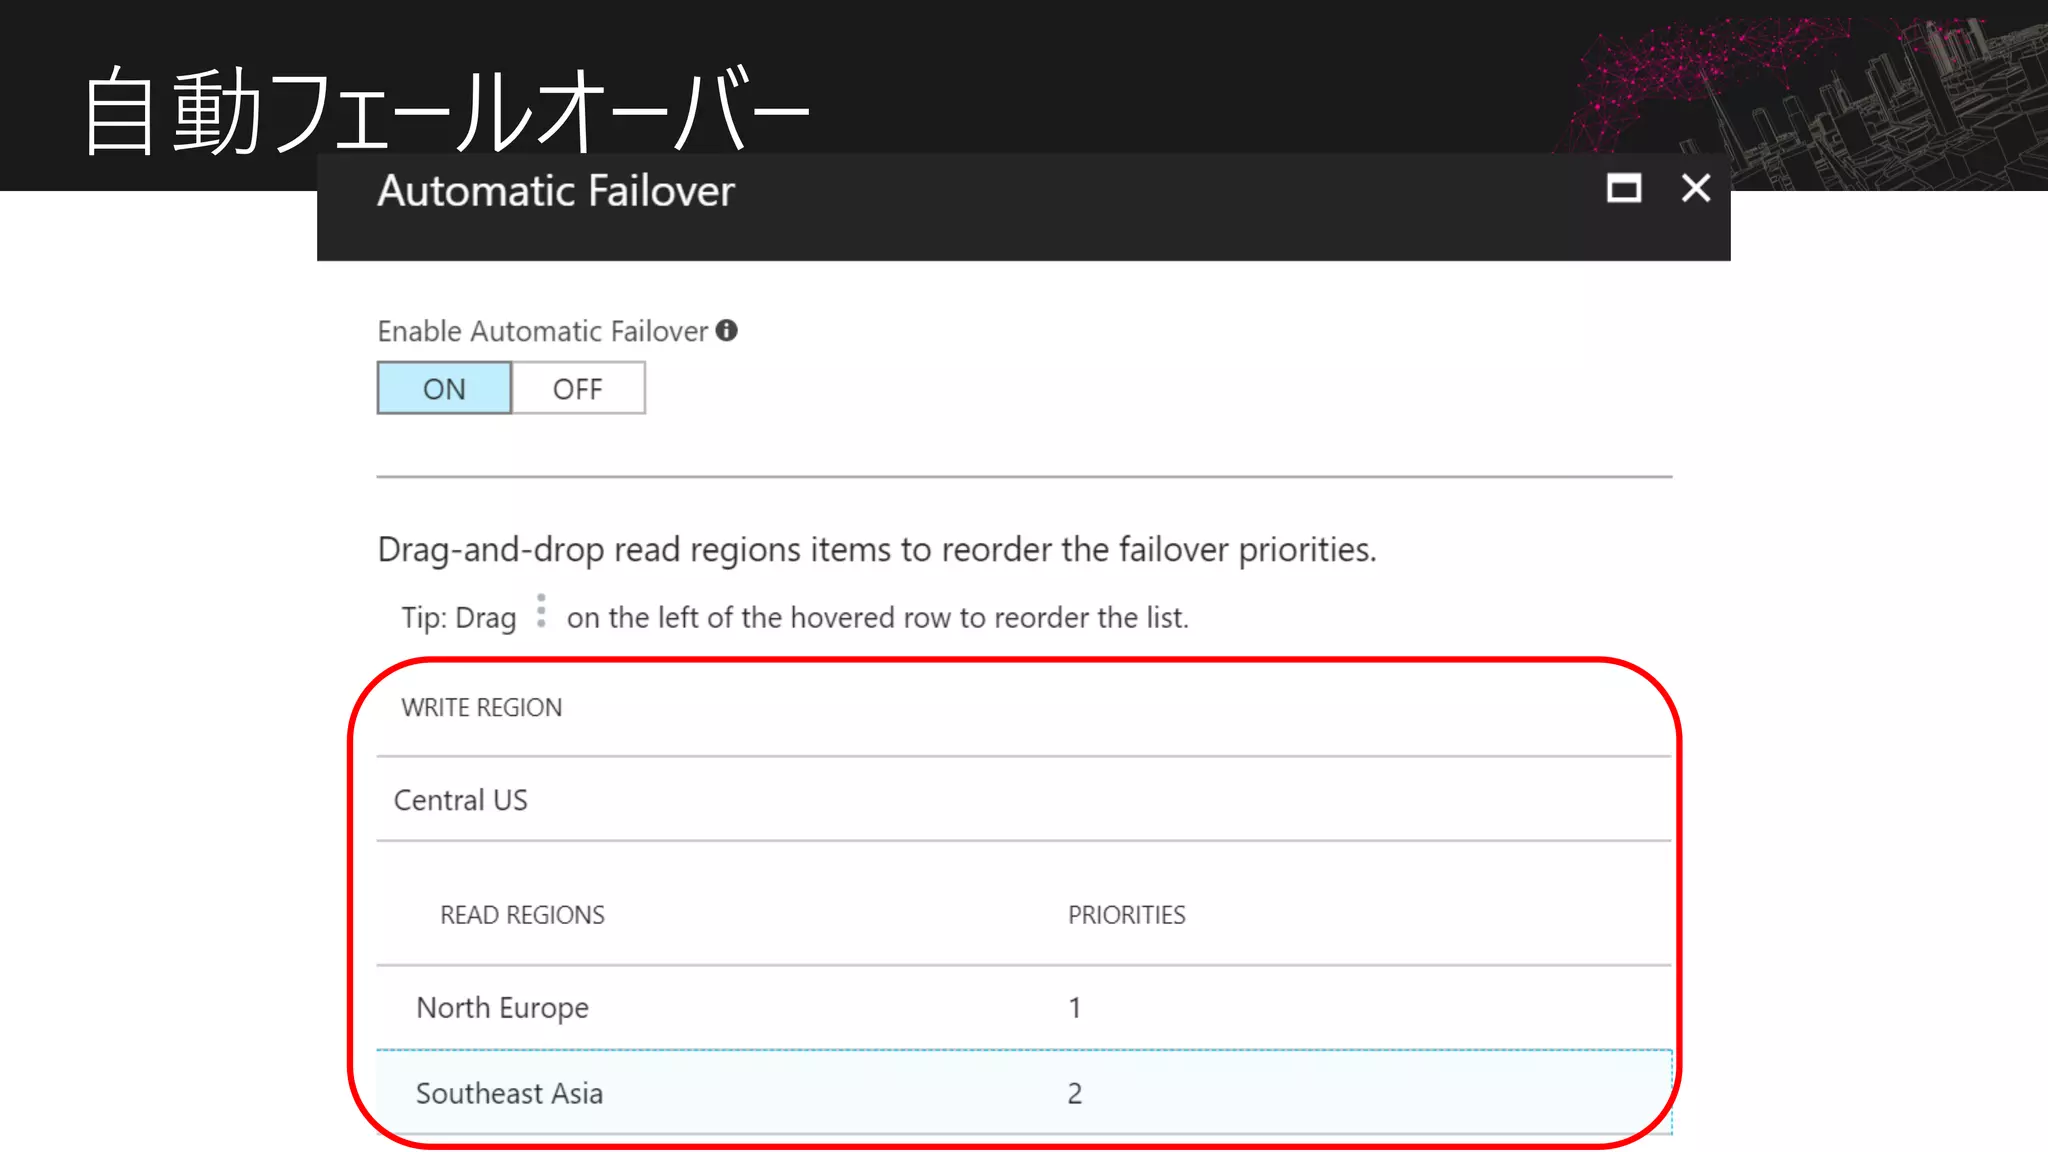Switch automatic failover to OFF

(x=578, y=388)
